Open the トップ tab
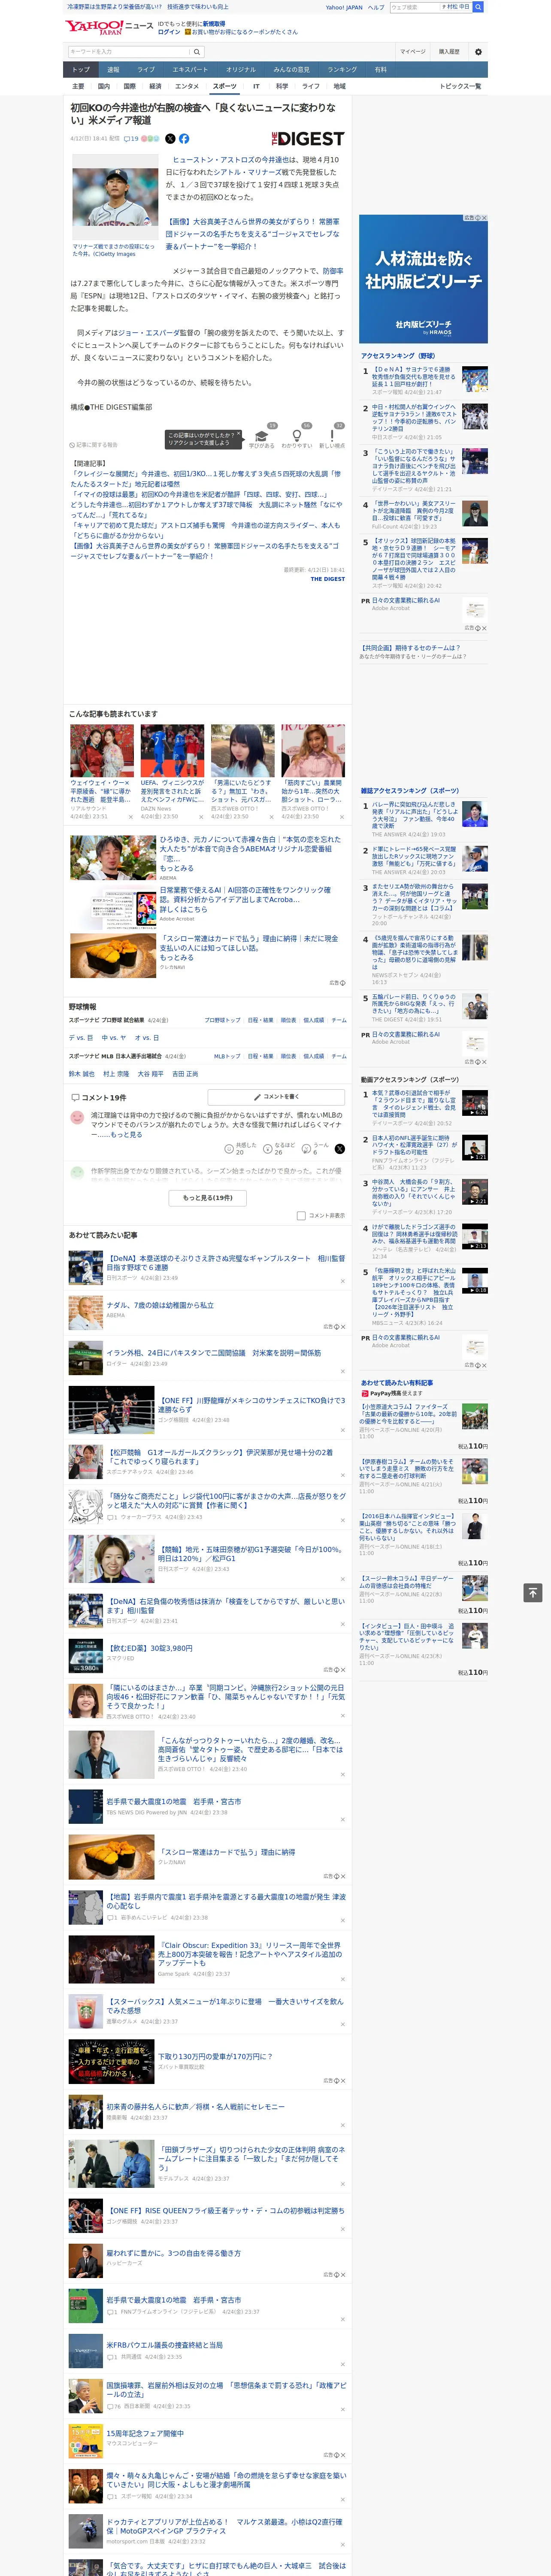Screen dimensions: 551x2576 point(81,70)
